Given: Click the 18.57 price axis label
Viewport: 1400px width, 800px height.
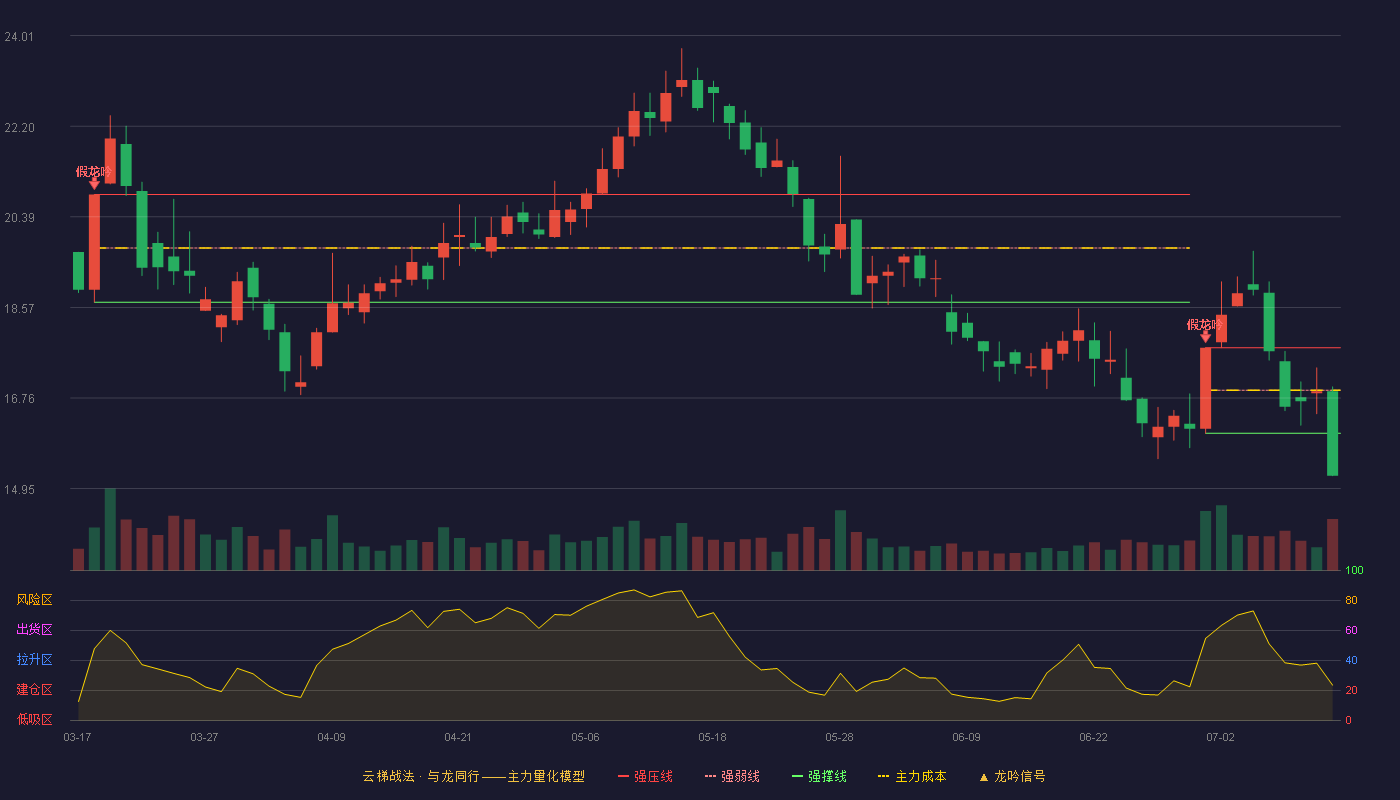Looking at the screenshot, I should (19, 309).
